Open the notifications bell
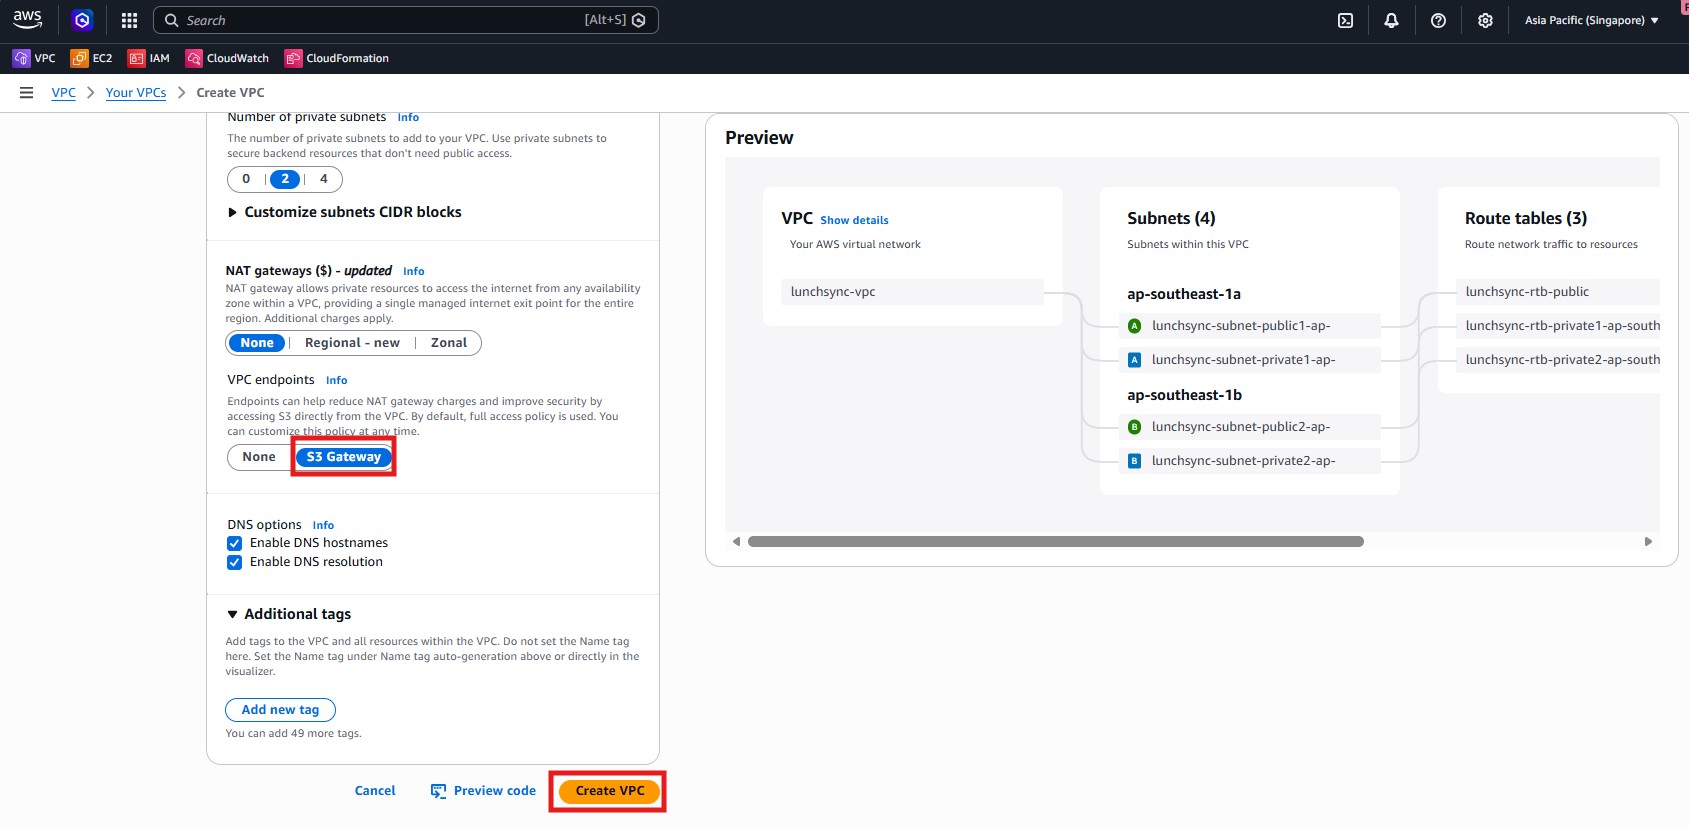This screenshot has width=1689, height=827. 1391,20
